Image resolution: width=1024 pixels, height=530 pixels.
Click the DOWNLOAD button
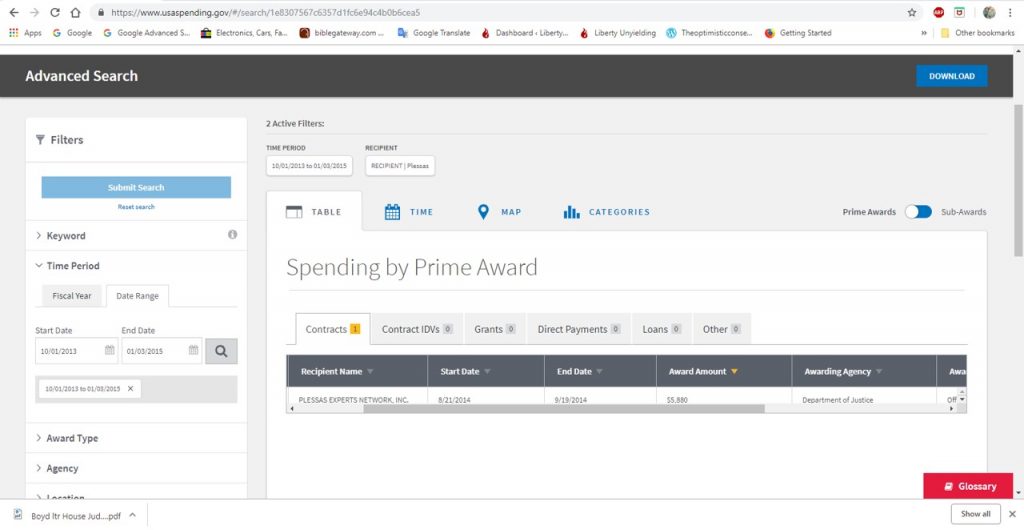point(952,76)
